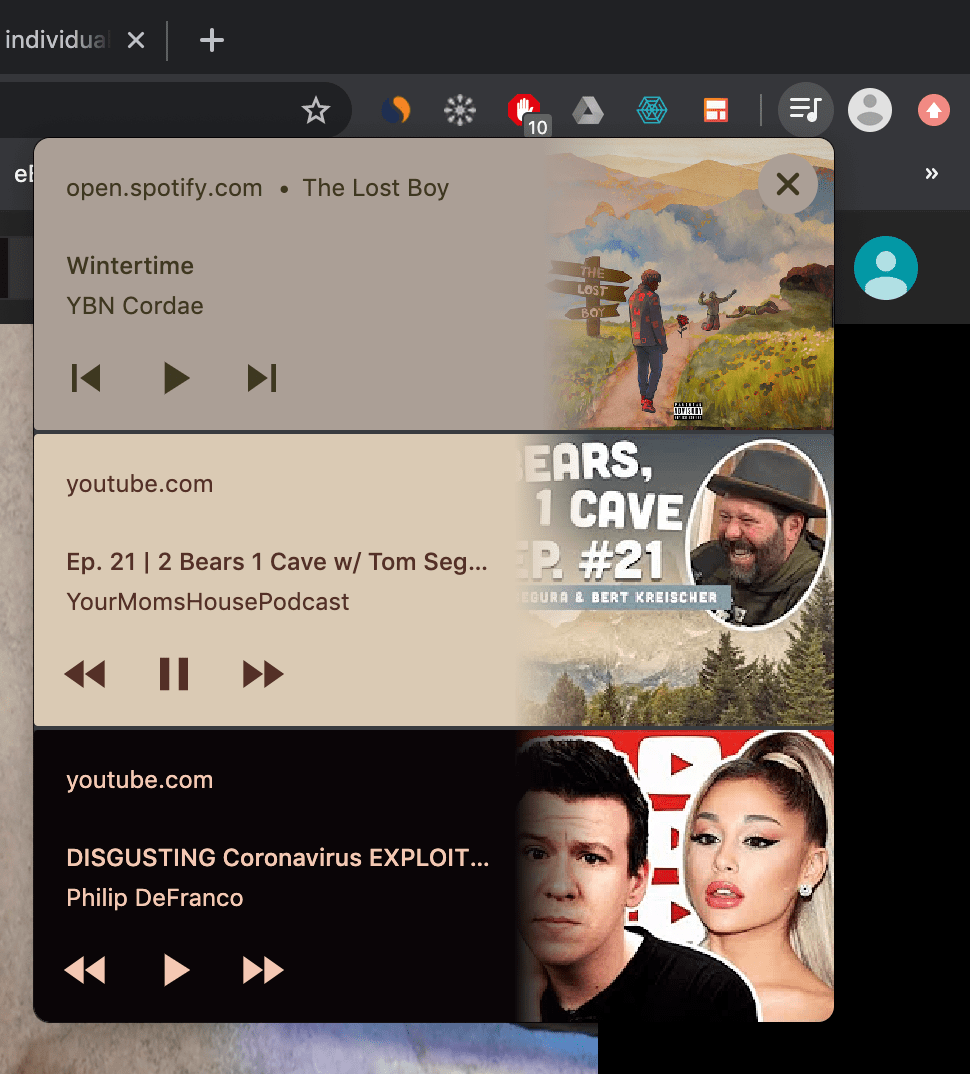Click the 'Philip DeFranco' channel name
This screenshot has width=970, height=1074.
coord(155,897)
